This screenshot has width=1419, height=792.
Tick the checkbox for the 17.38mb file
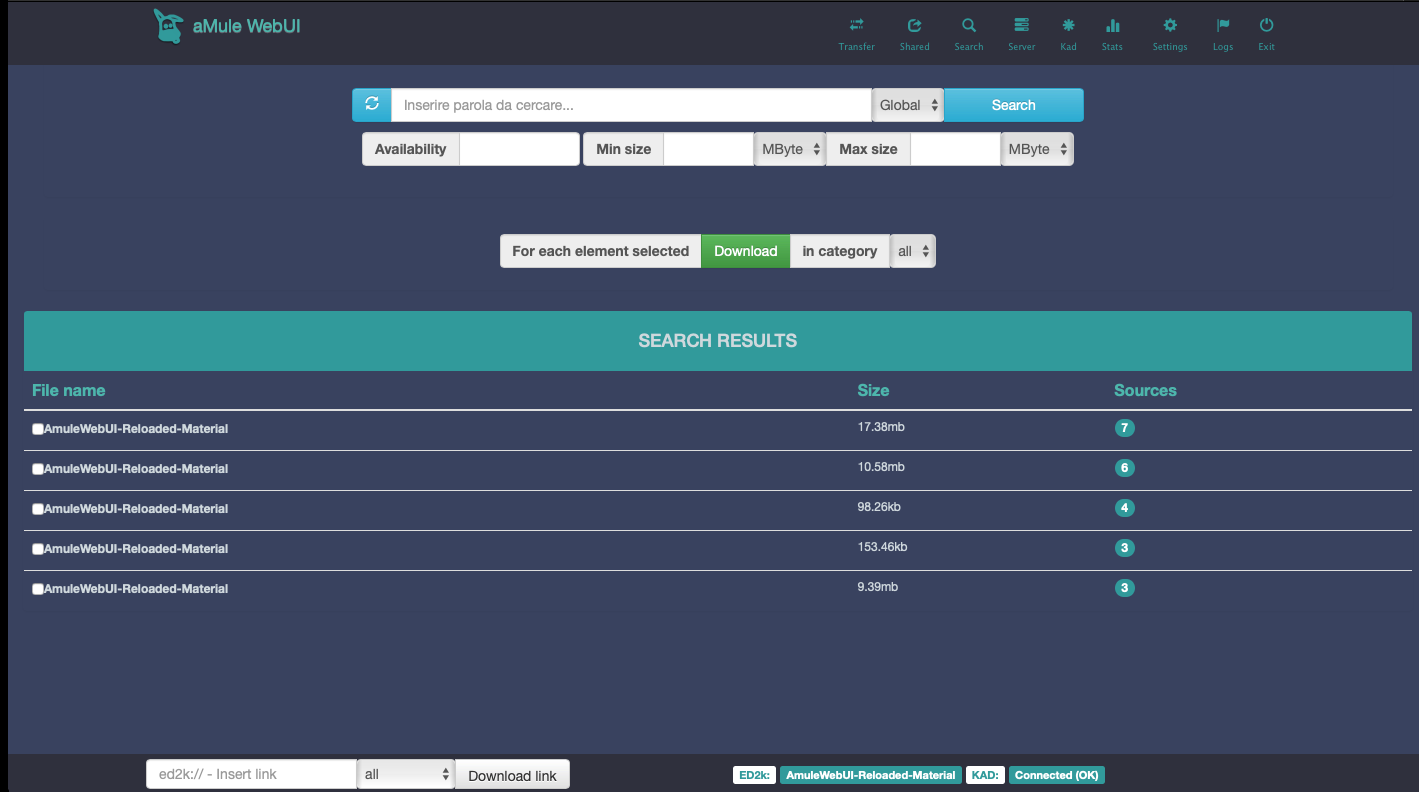click(x=38, y=429)
